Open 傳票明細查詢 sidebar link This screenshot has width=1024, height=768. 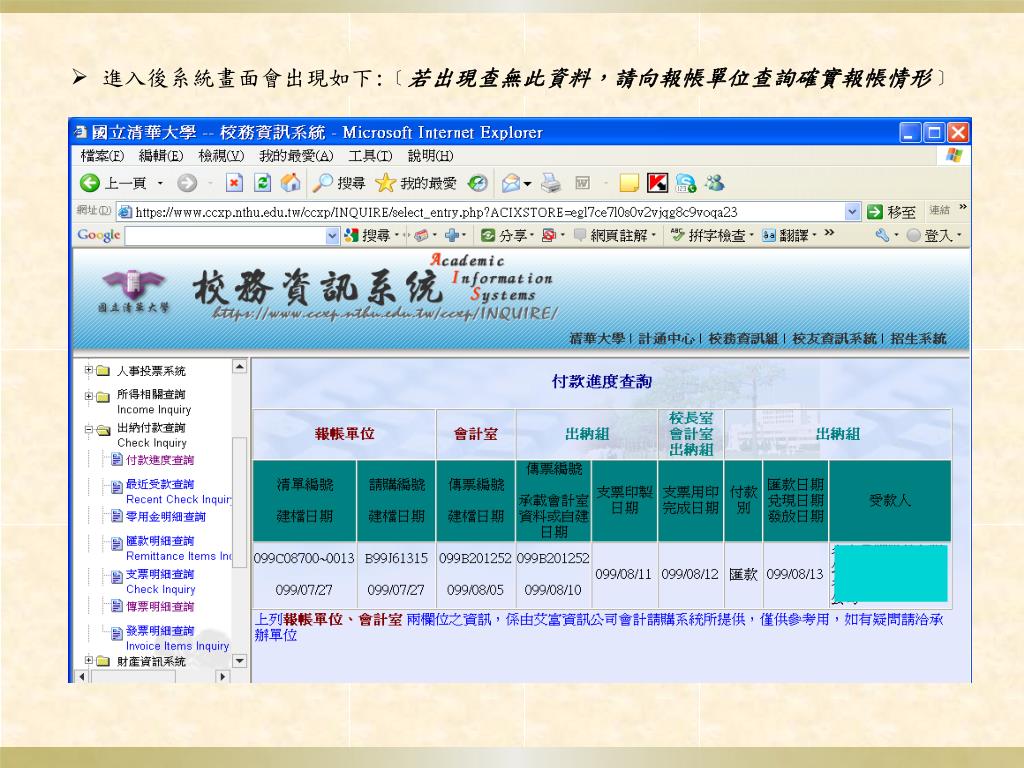click(x=160, y=607)
